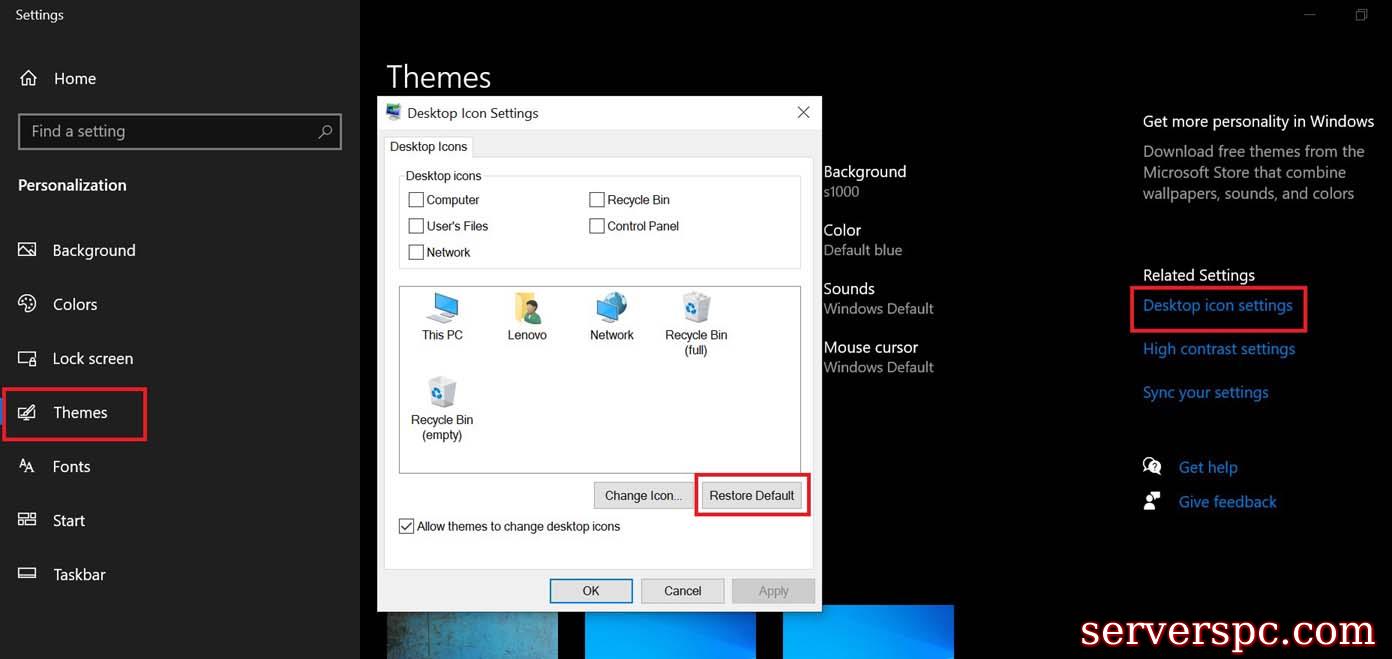This screenshot has width=1392, height=659.
Task: Click the Home icon in sidebar
Action: click(x=28, y=78)
